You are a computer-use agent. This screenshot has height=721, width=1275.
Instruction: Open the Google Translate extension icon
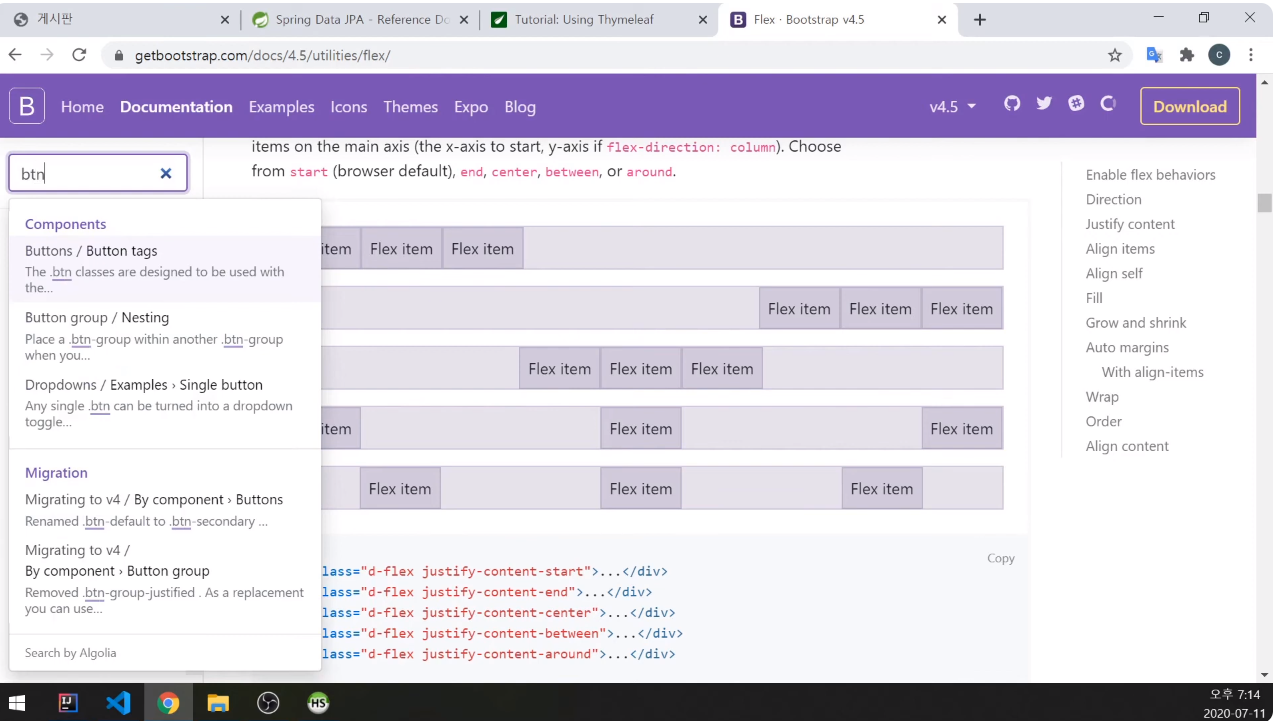pos(1154,55)
